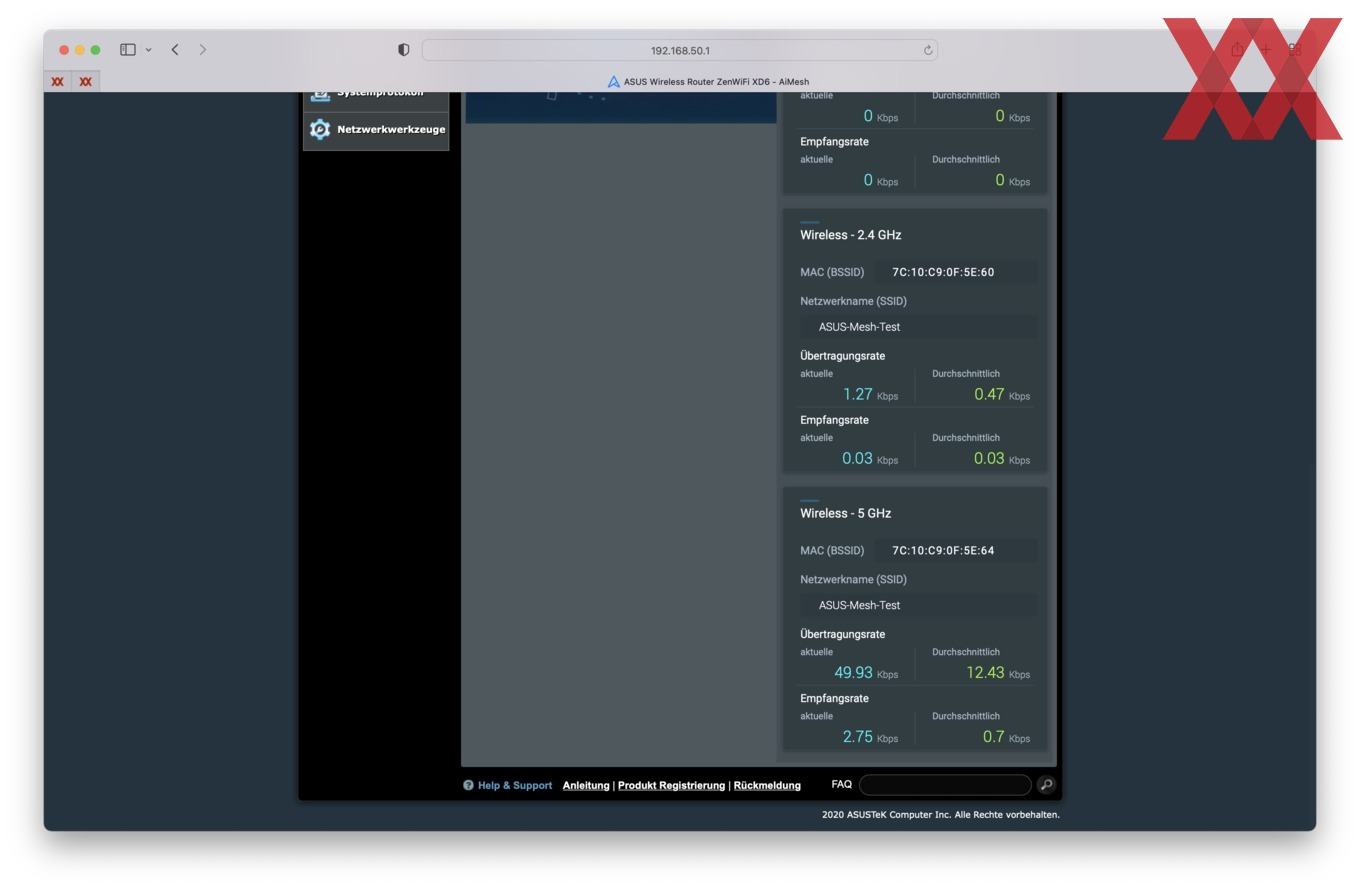Click the Wireless - 2.4 GHz heading

850,235
